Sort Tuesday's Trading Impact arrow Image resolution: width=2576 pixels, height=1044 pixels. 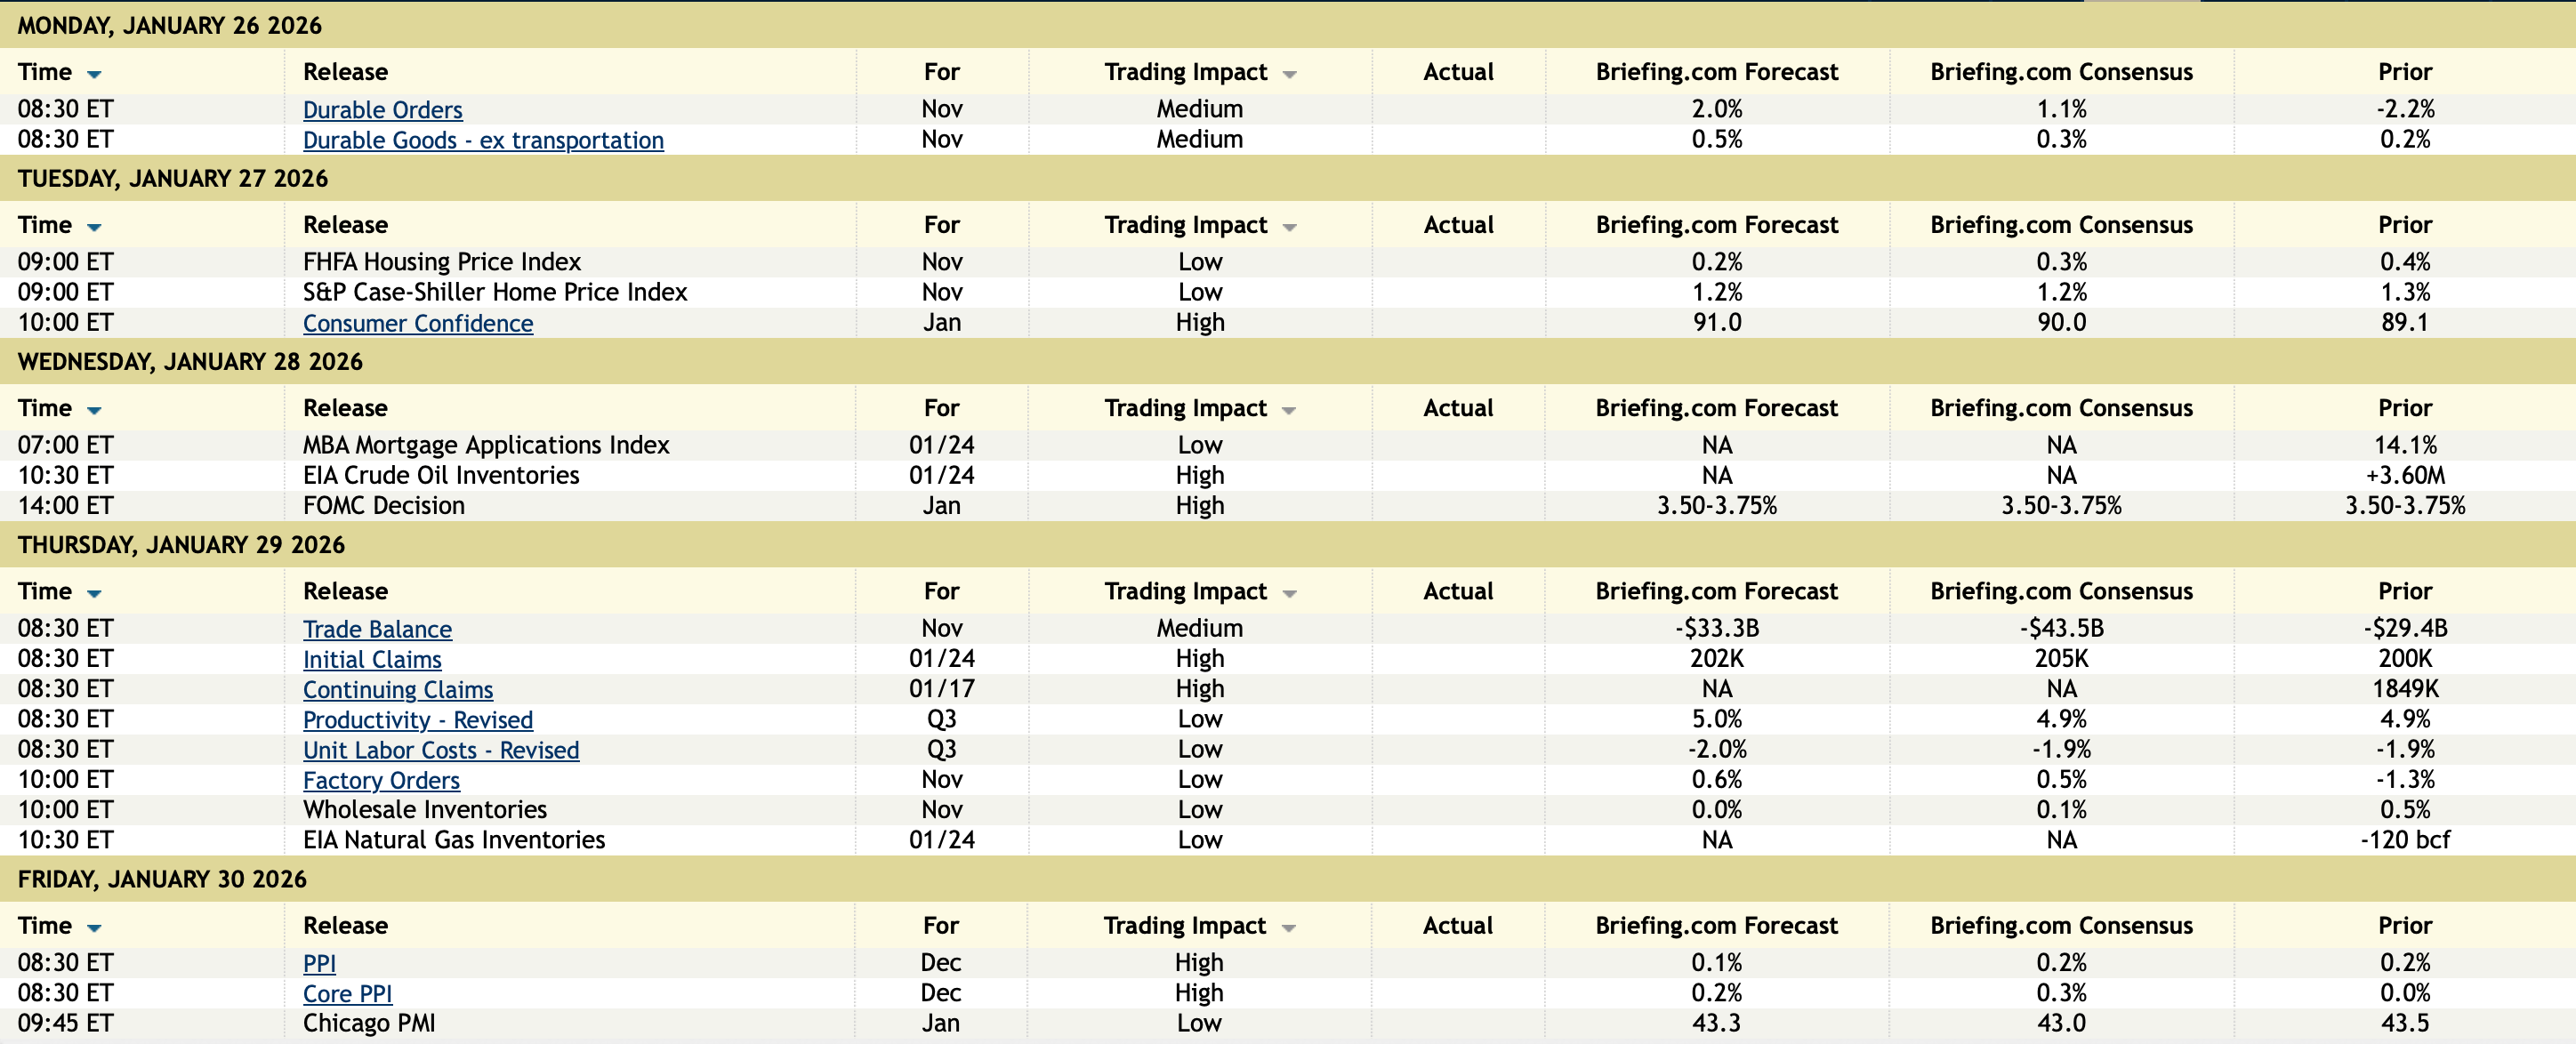tap(1289, 228)
